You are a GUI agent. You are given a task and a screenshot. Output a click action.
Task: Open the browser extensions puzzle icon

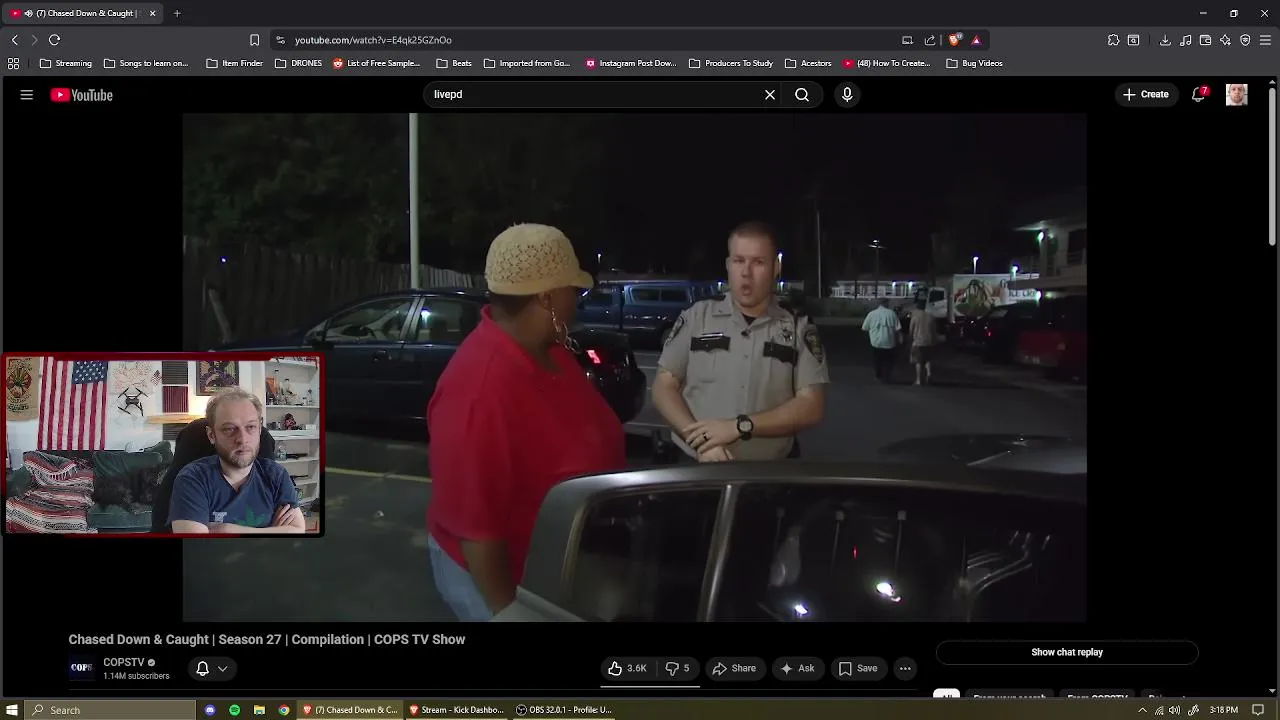pyautogui.click(x=1113, y=40)
